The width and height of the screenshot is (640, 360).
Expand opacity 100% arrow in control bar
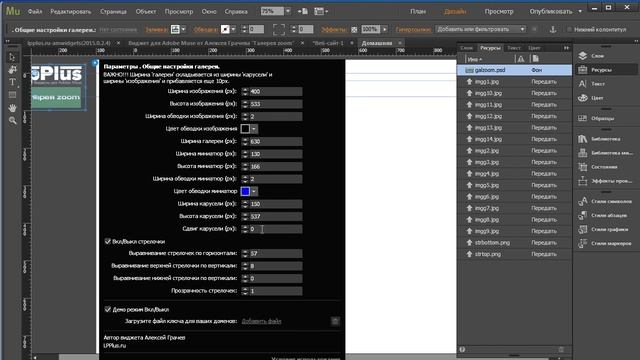(x=384, y=29)
